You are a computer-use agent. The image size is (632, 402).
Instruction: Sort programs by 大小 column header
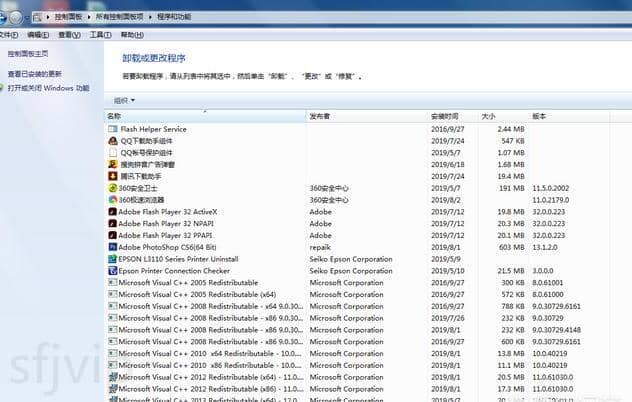click(489, 117)
